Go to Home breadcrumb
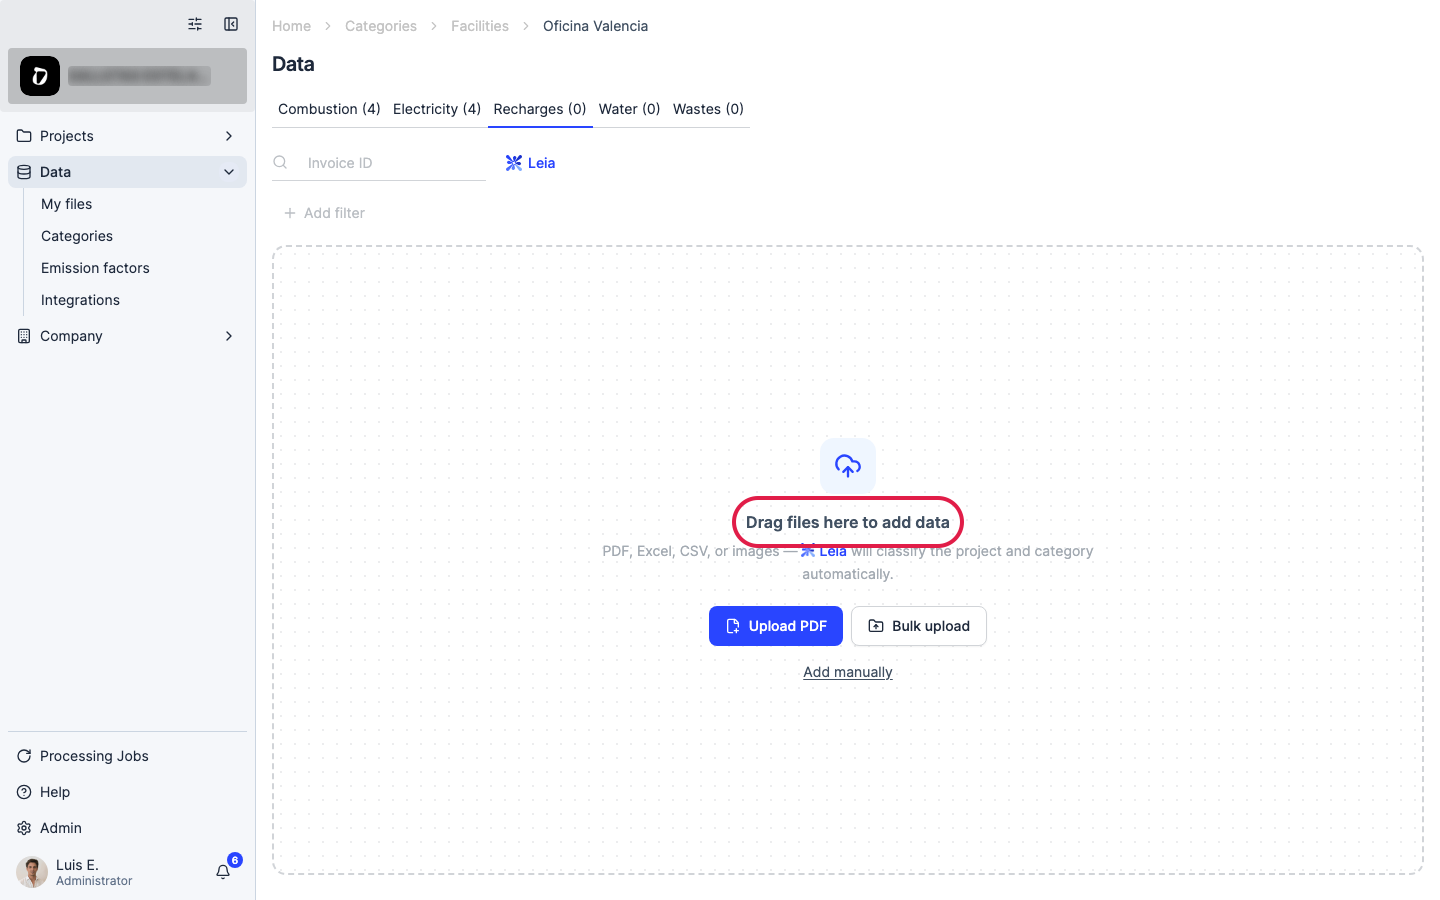Screen dimensions: 1440x900 click(291, 26)
